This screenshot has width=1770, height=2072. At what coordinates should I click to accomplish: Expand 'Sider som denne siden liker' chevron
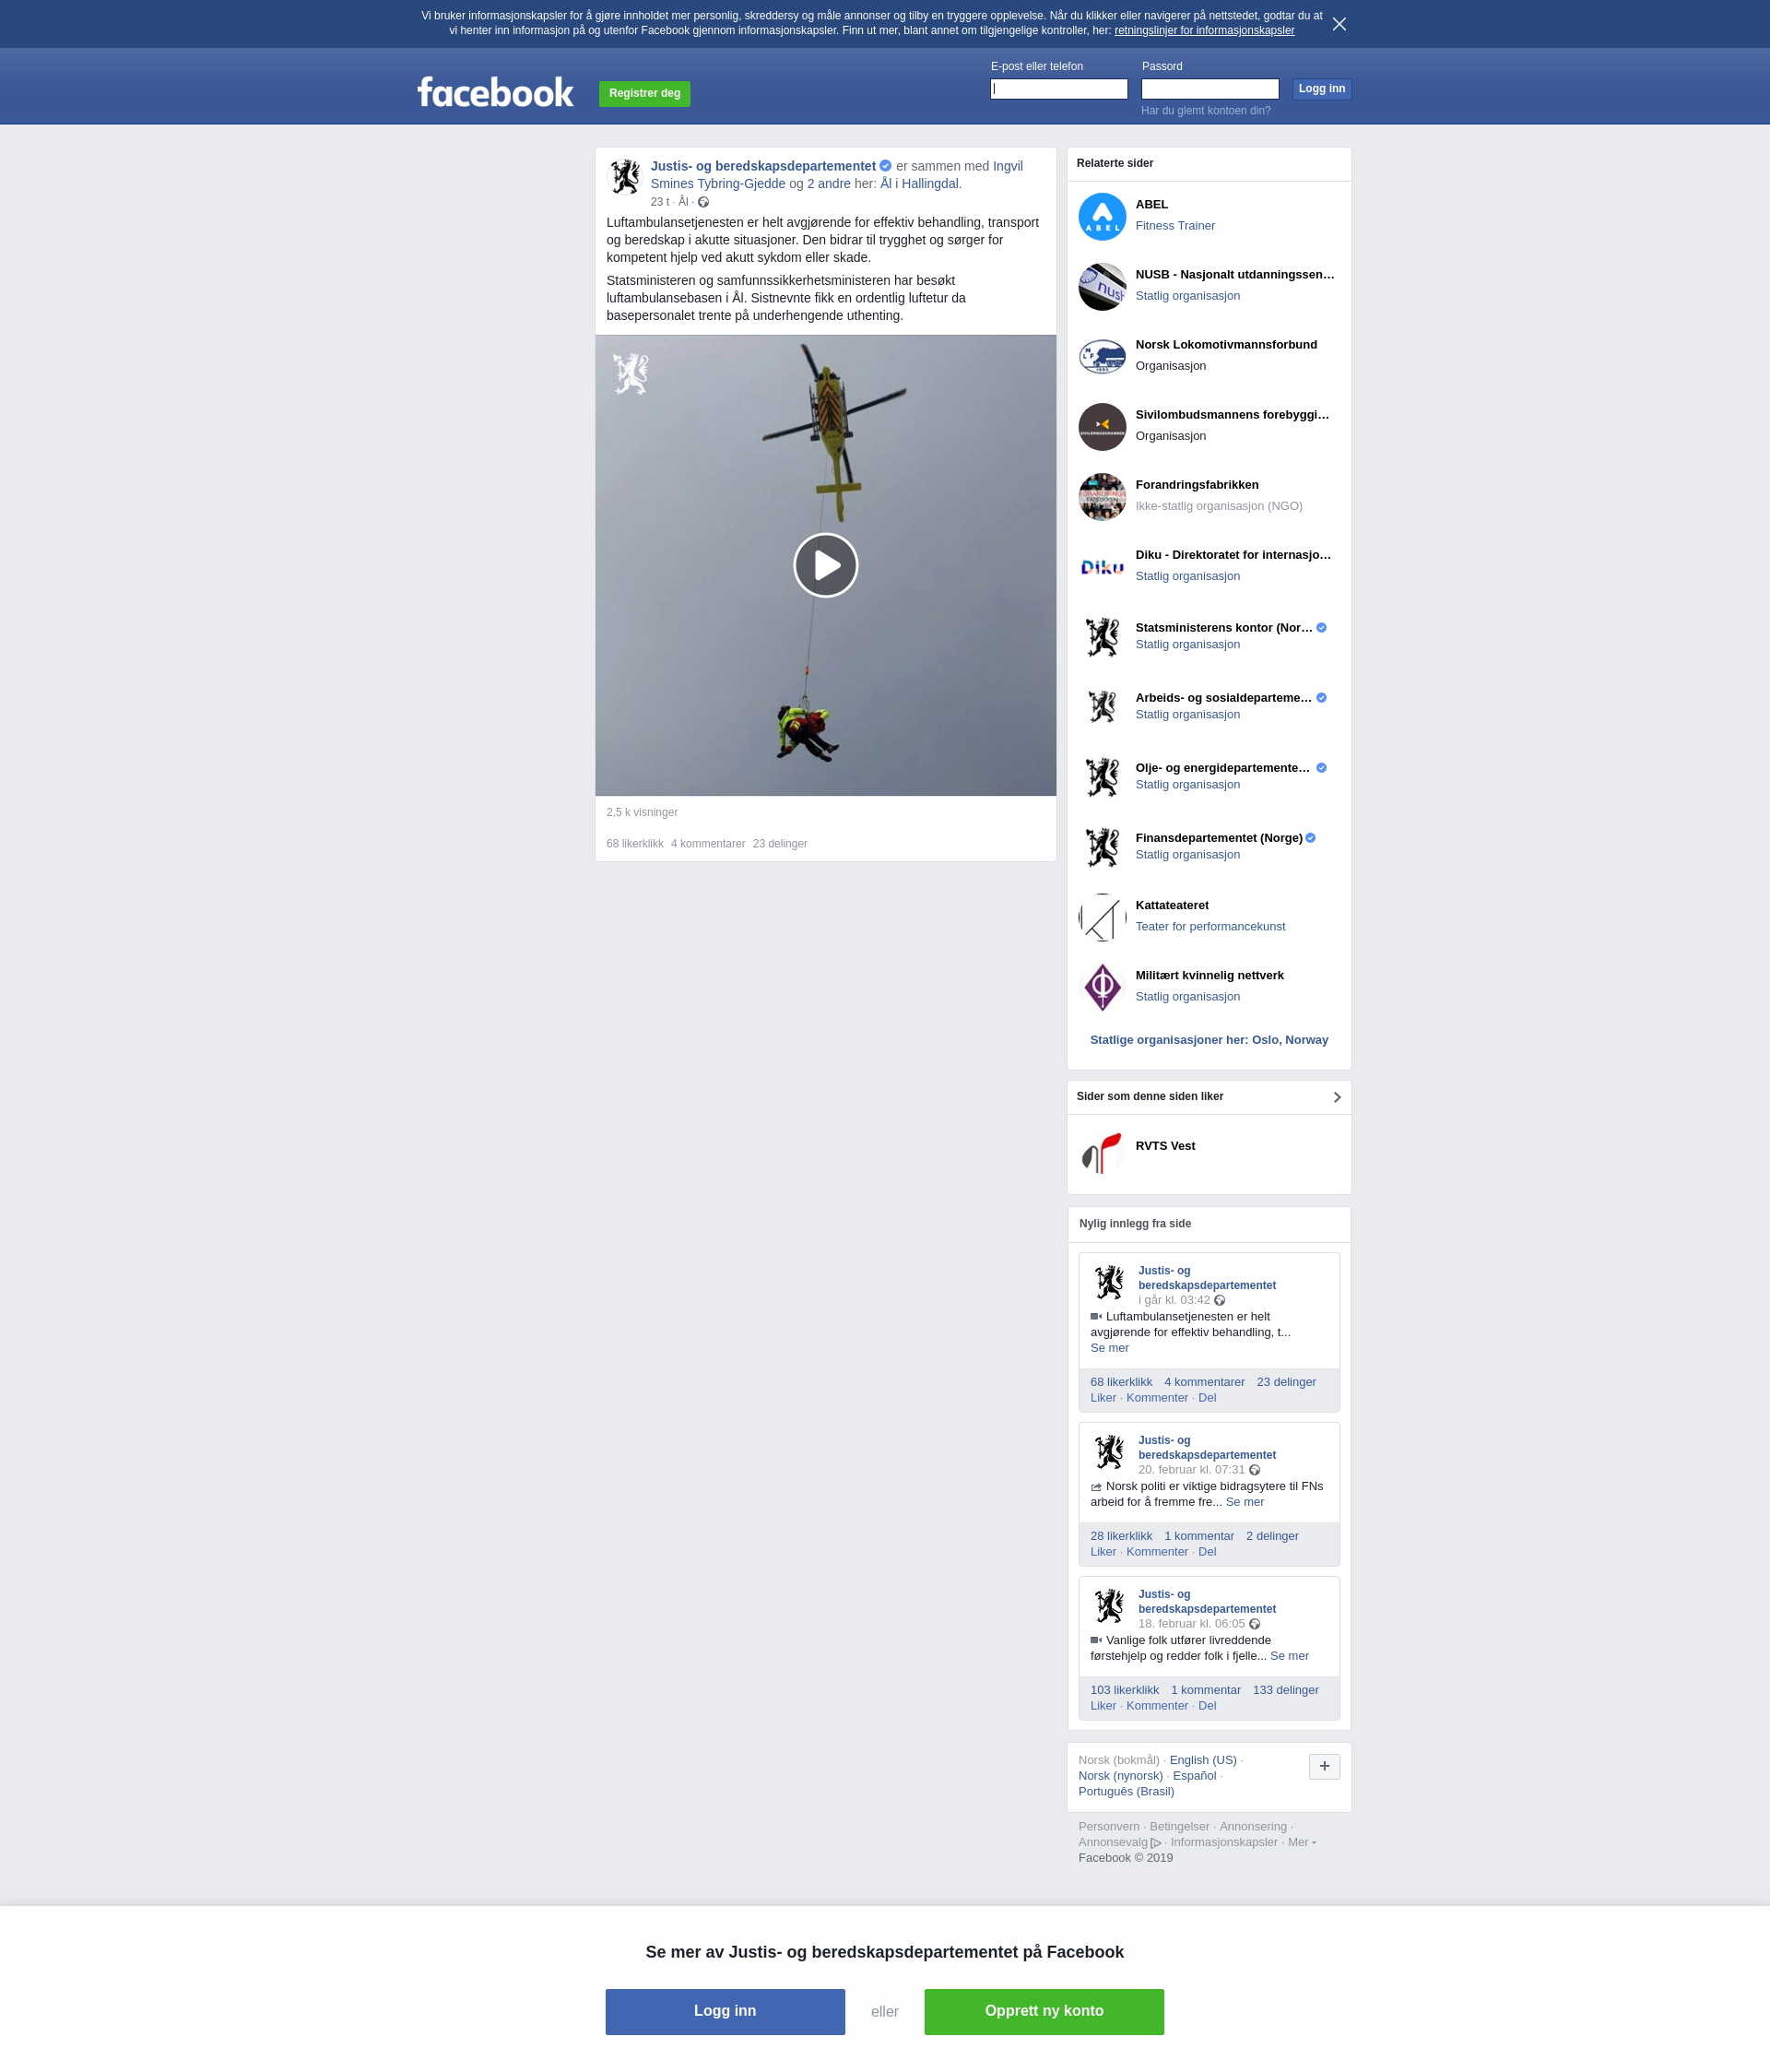coord(1337,1097)
